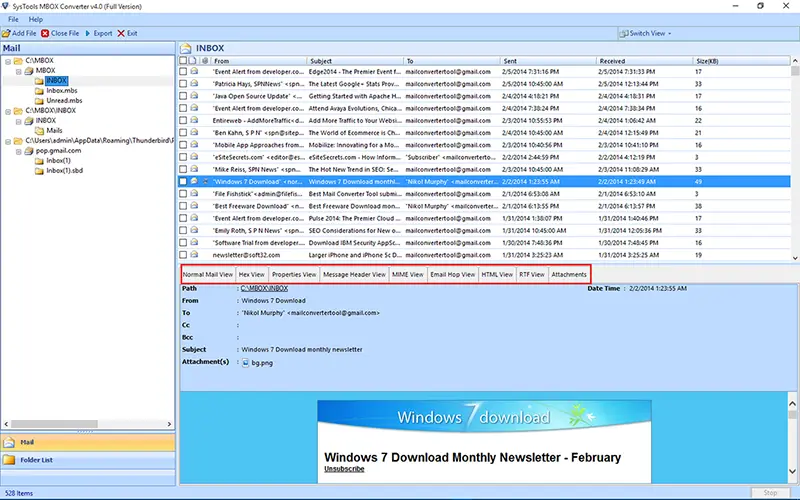Collapse the C:\MBOX root node
This screenshot has height=500, width=800.
click(x=8, y=61)
